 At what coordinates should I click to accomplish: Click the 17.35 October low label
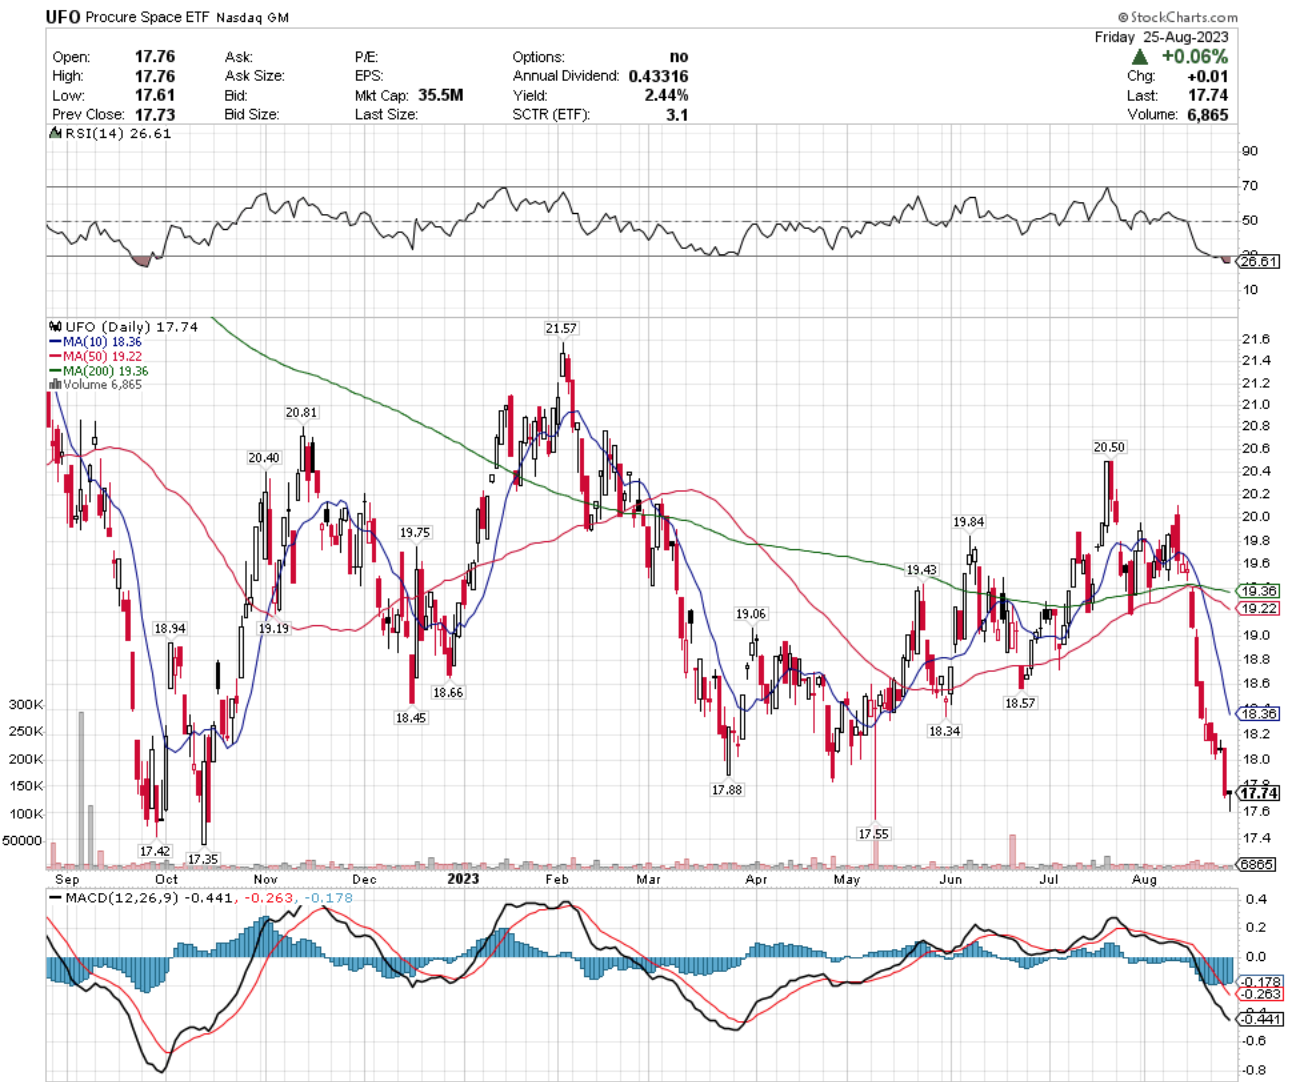click(x=203, y=859)
